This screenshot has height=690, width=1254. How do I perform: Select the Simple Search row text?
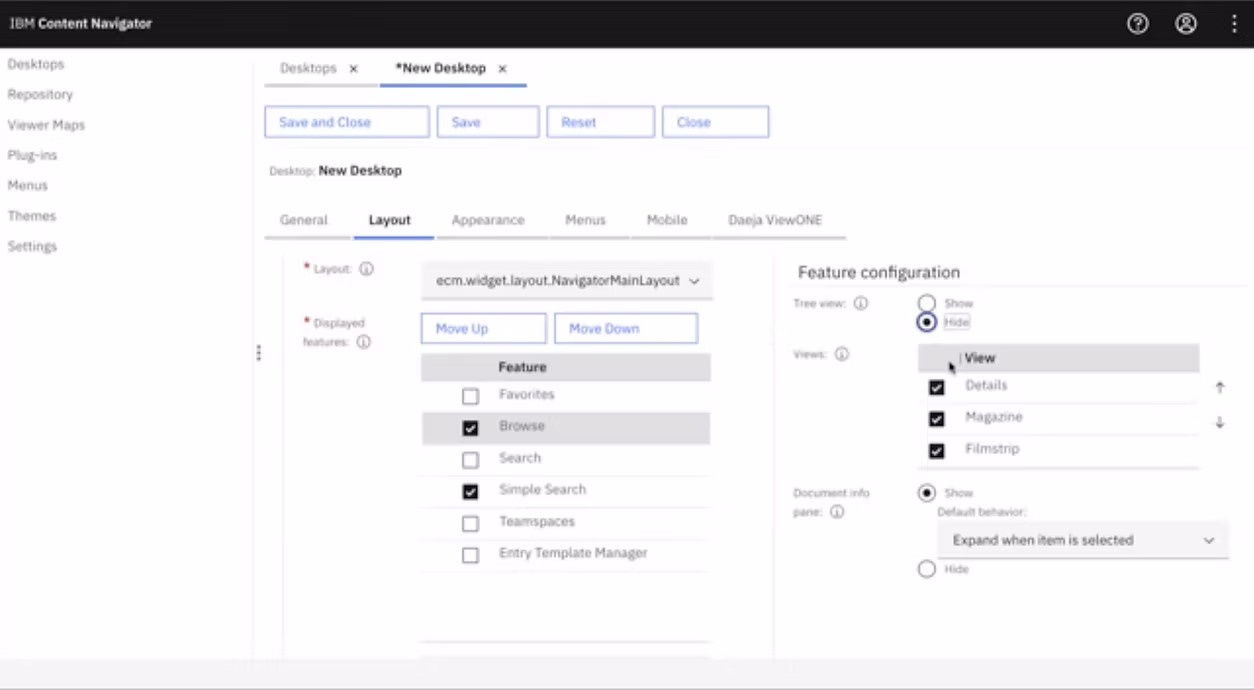tap(543, 490)
